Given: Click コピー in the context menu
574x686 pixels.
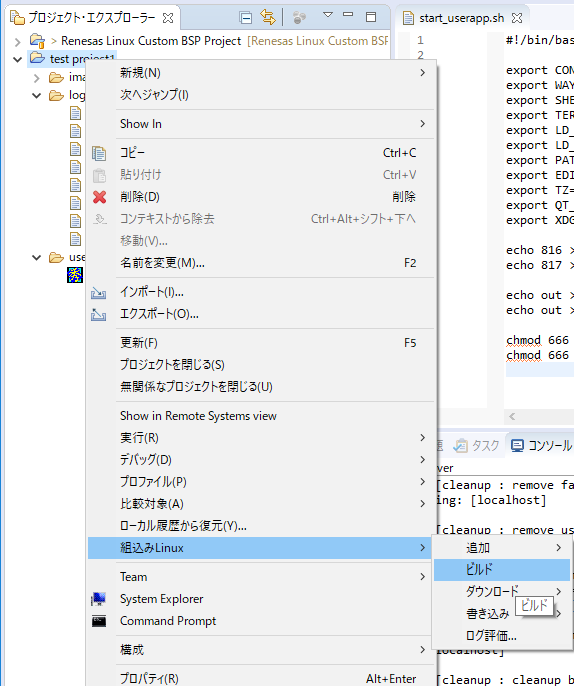Looking at the screenshot, I should [262, 153].
